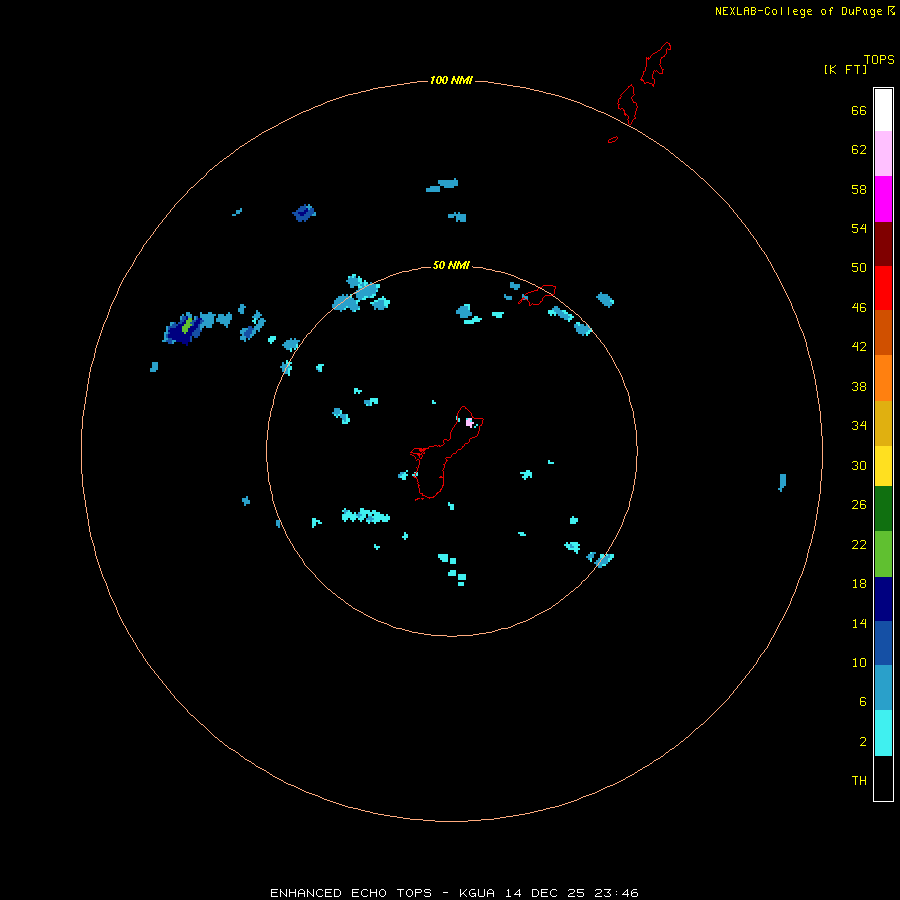This screenshot has width=900, height=900.
Task: Click the red outlined island on 50 NMI ring
Action: (538, 295)
